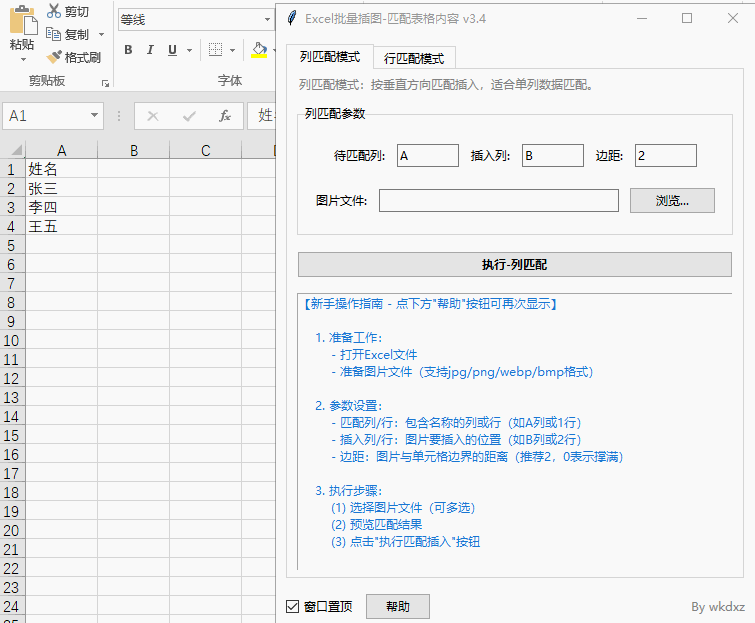This screenshot has height=623, width=755.
Task: Select column C header in Excel
Action: click(x=206, y=150)
